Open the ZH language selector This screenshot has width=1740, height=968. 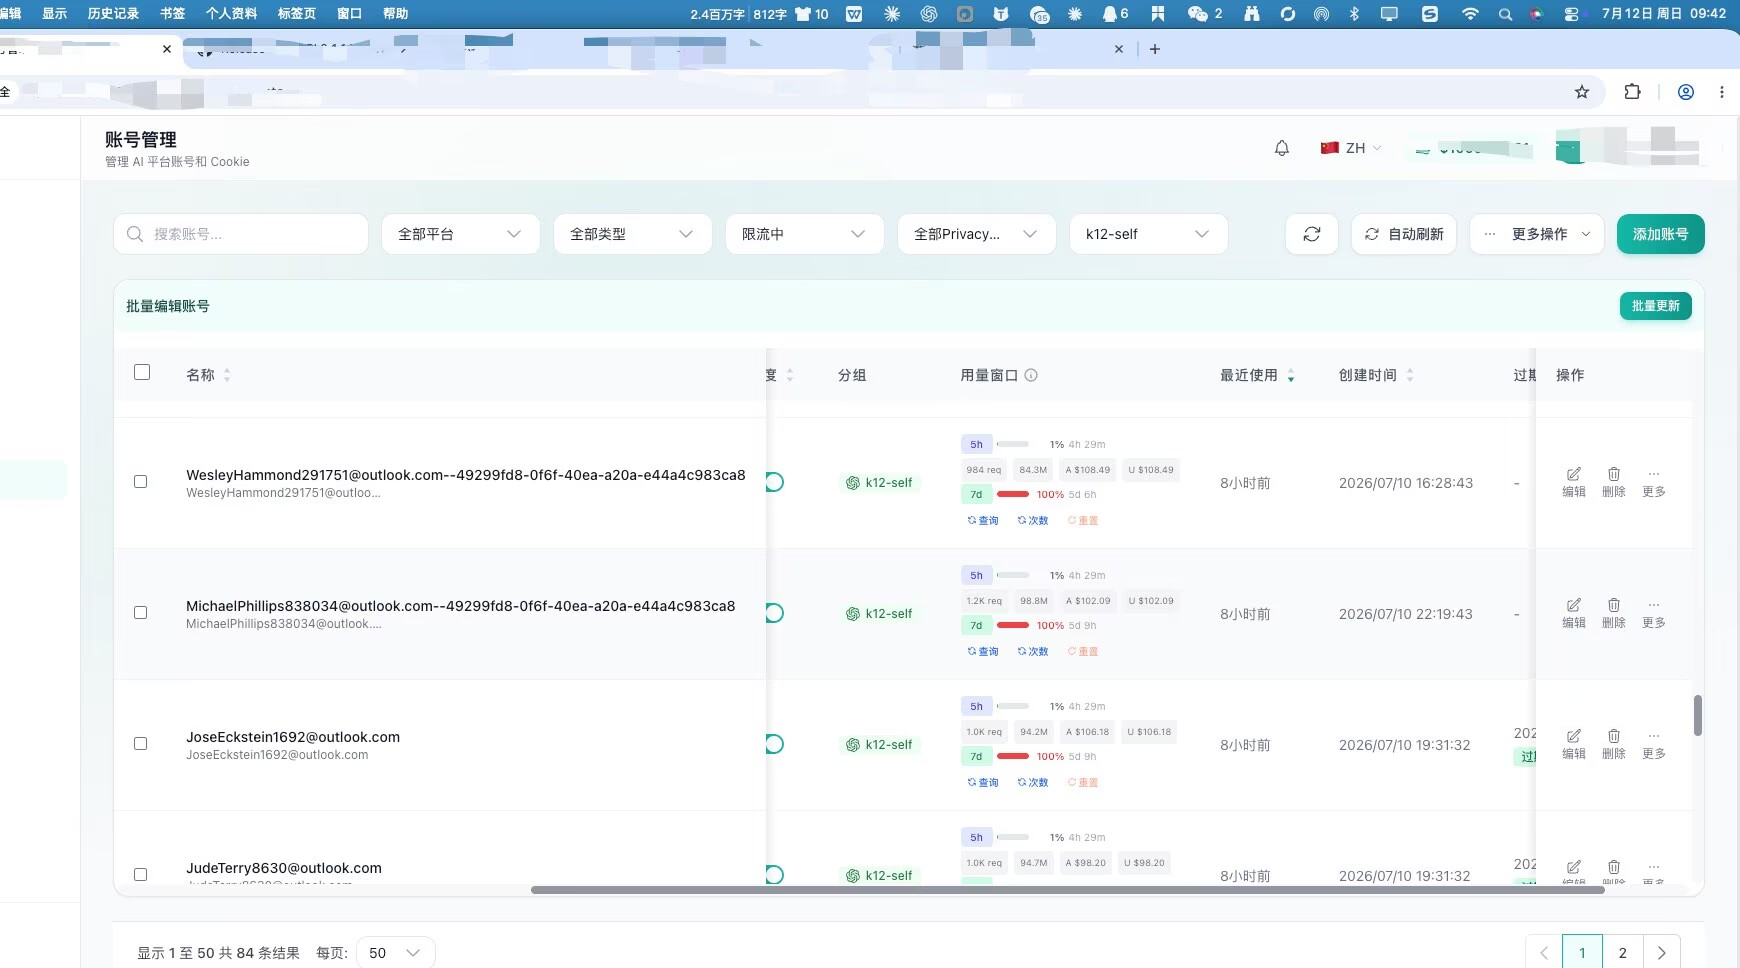pos(1351,148)
